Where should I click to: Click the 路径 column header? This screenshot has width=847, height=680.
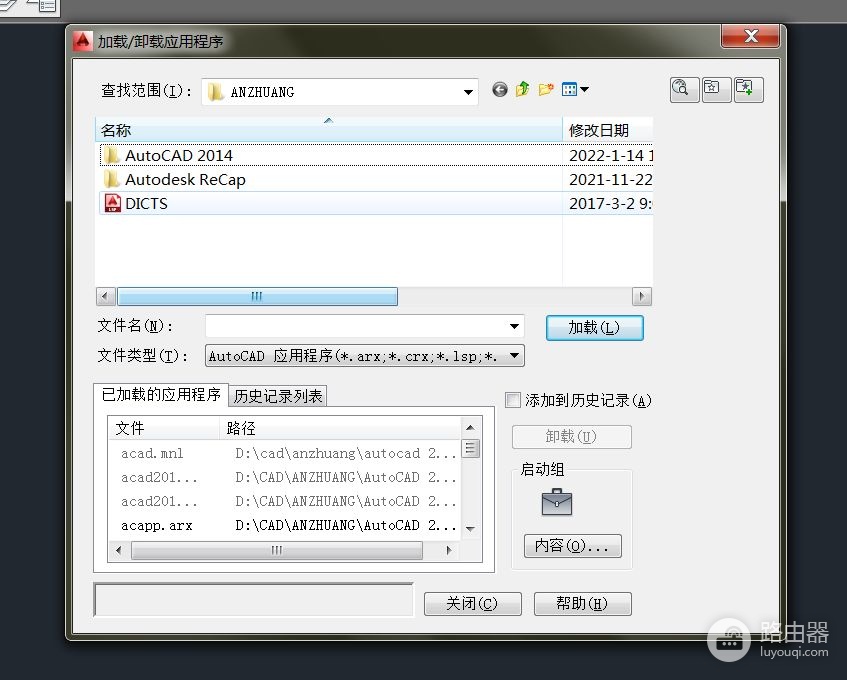point(340,428)
